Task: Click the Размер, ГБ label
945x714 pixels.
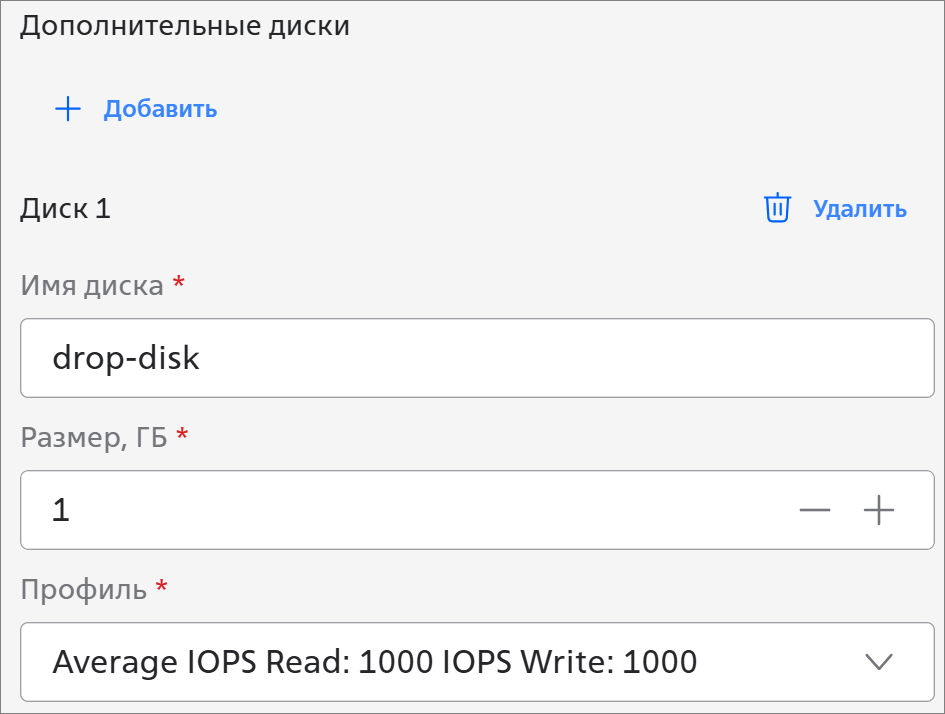Action: coord(94,437)
